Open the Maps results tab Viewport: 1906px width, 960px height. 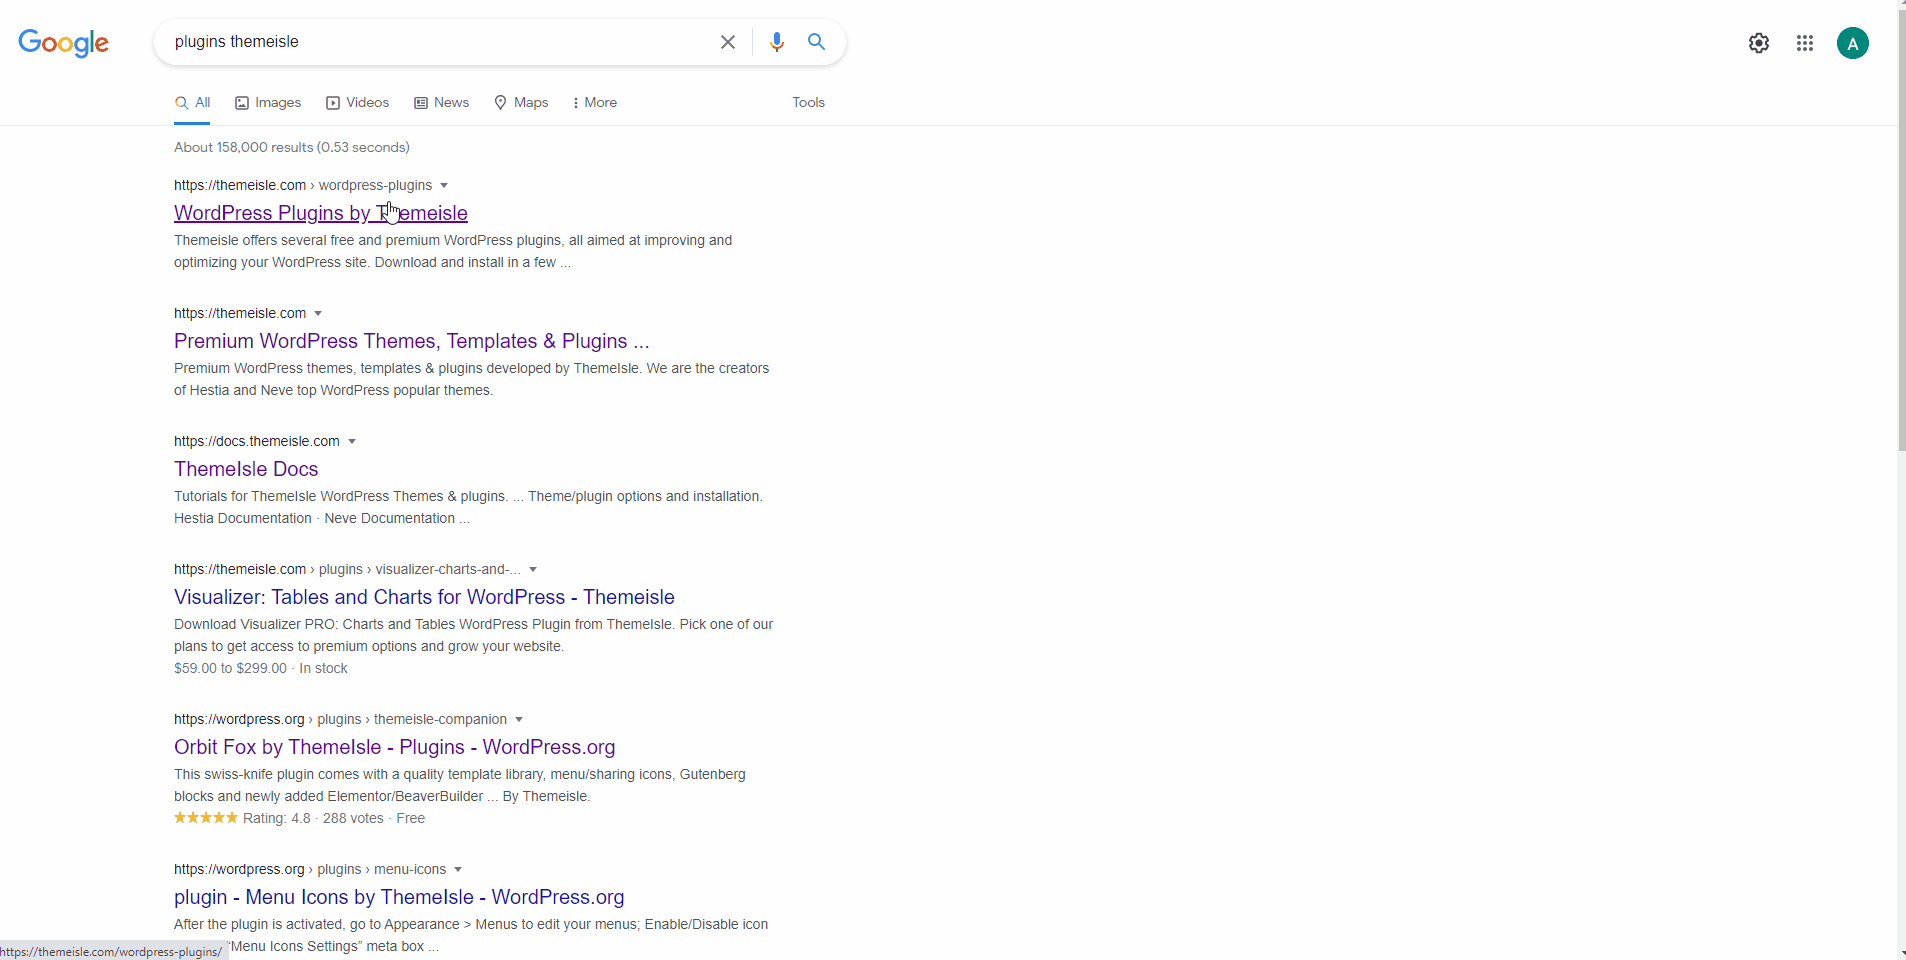tap(521, 103)
